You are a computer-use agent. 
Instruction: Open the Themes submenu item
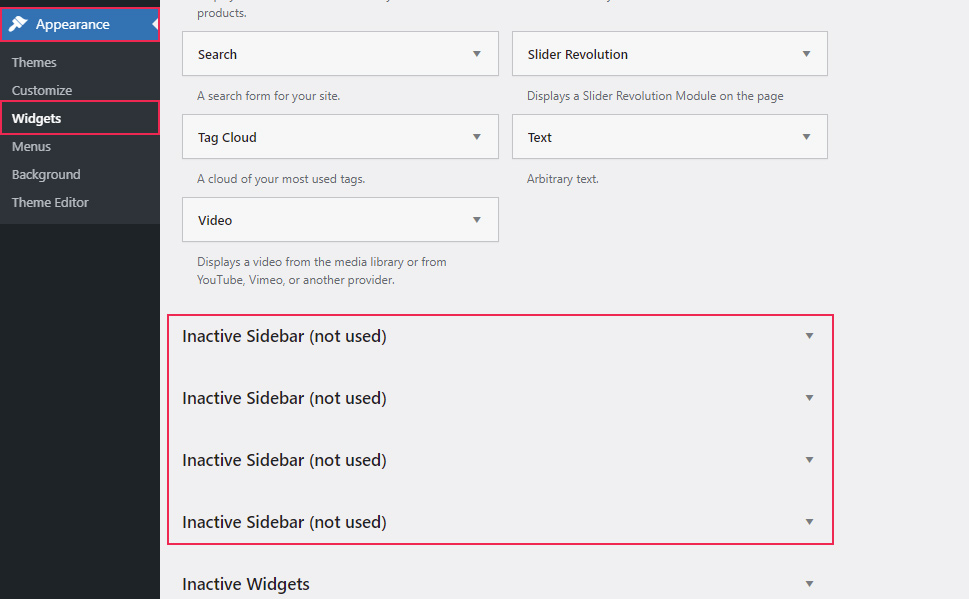click(x=34, y=62)
